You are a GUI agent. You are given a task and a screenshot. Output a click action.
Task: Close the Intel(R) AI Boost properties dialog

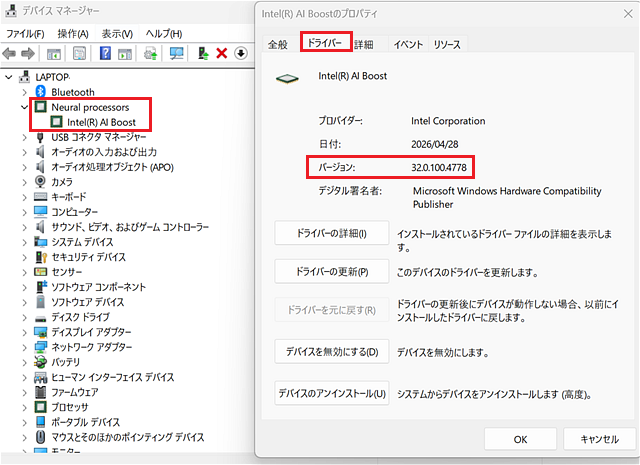[x=628, y=13]
